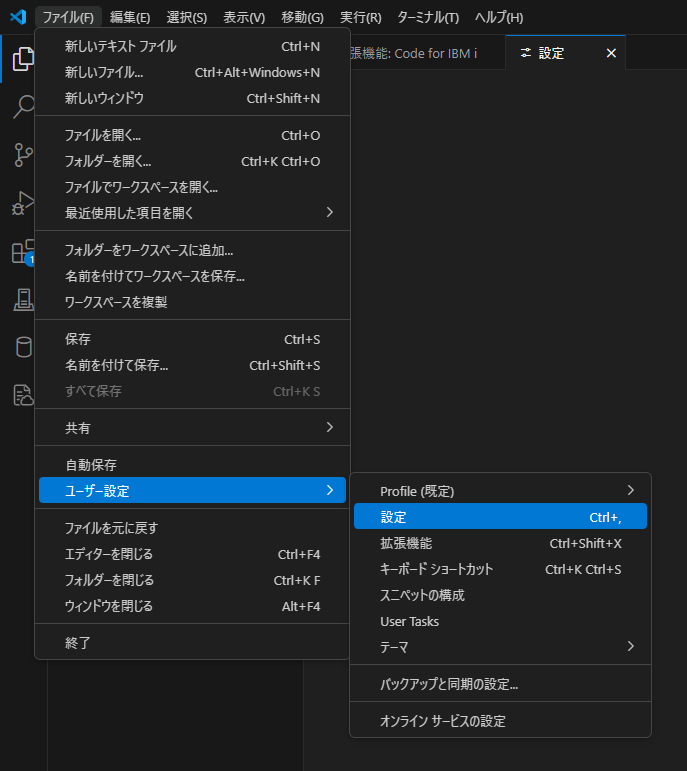The width and height of the screenshot is (687, 771).
Task: Open スニペットの構成
Action: (x=500, y=595)
